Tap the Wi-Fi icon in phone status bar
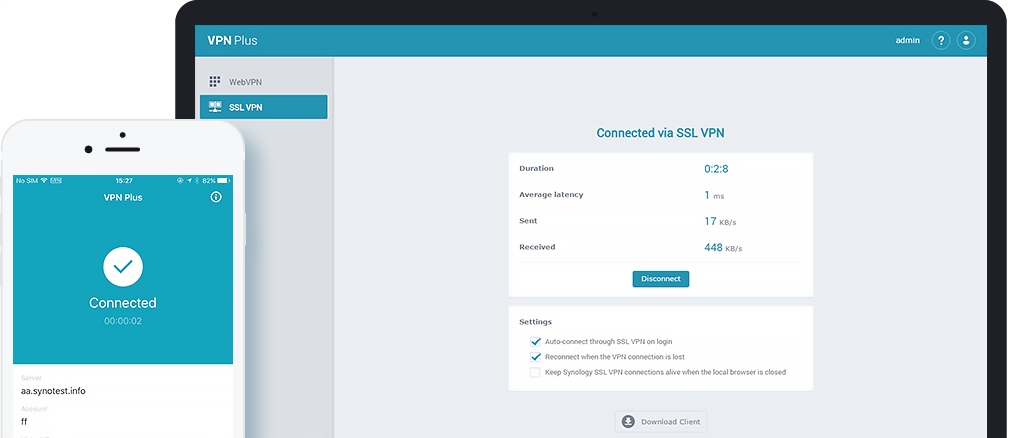 click(x=44, y=180)
